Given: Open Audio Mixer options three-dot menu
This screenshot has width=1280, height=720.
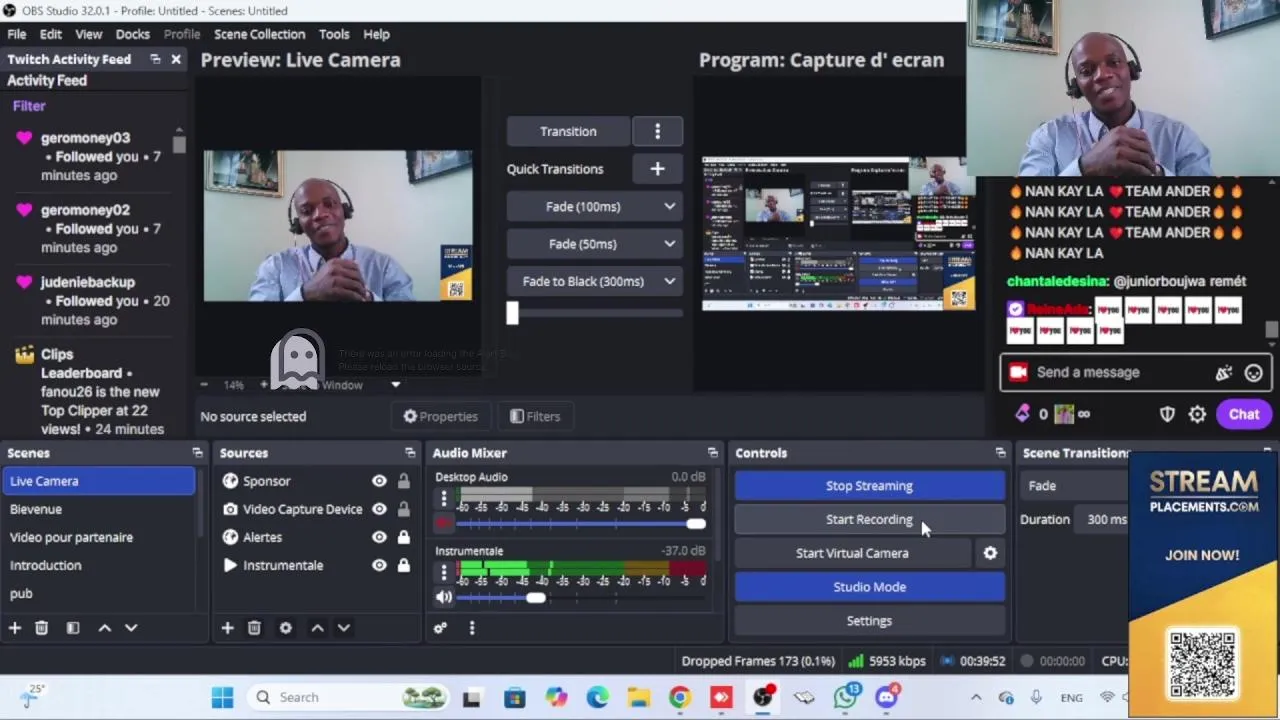Looking at the screenshot, I should [x=472, y=628].
